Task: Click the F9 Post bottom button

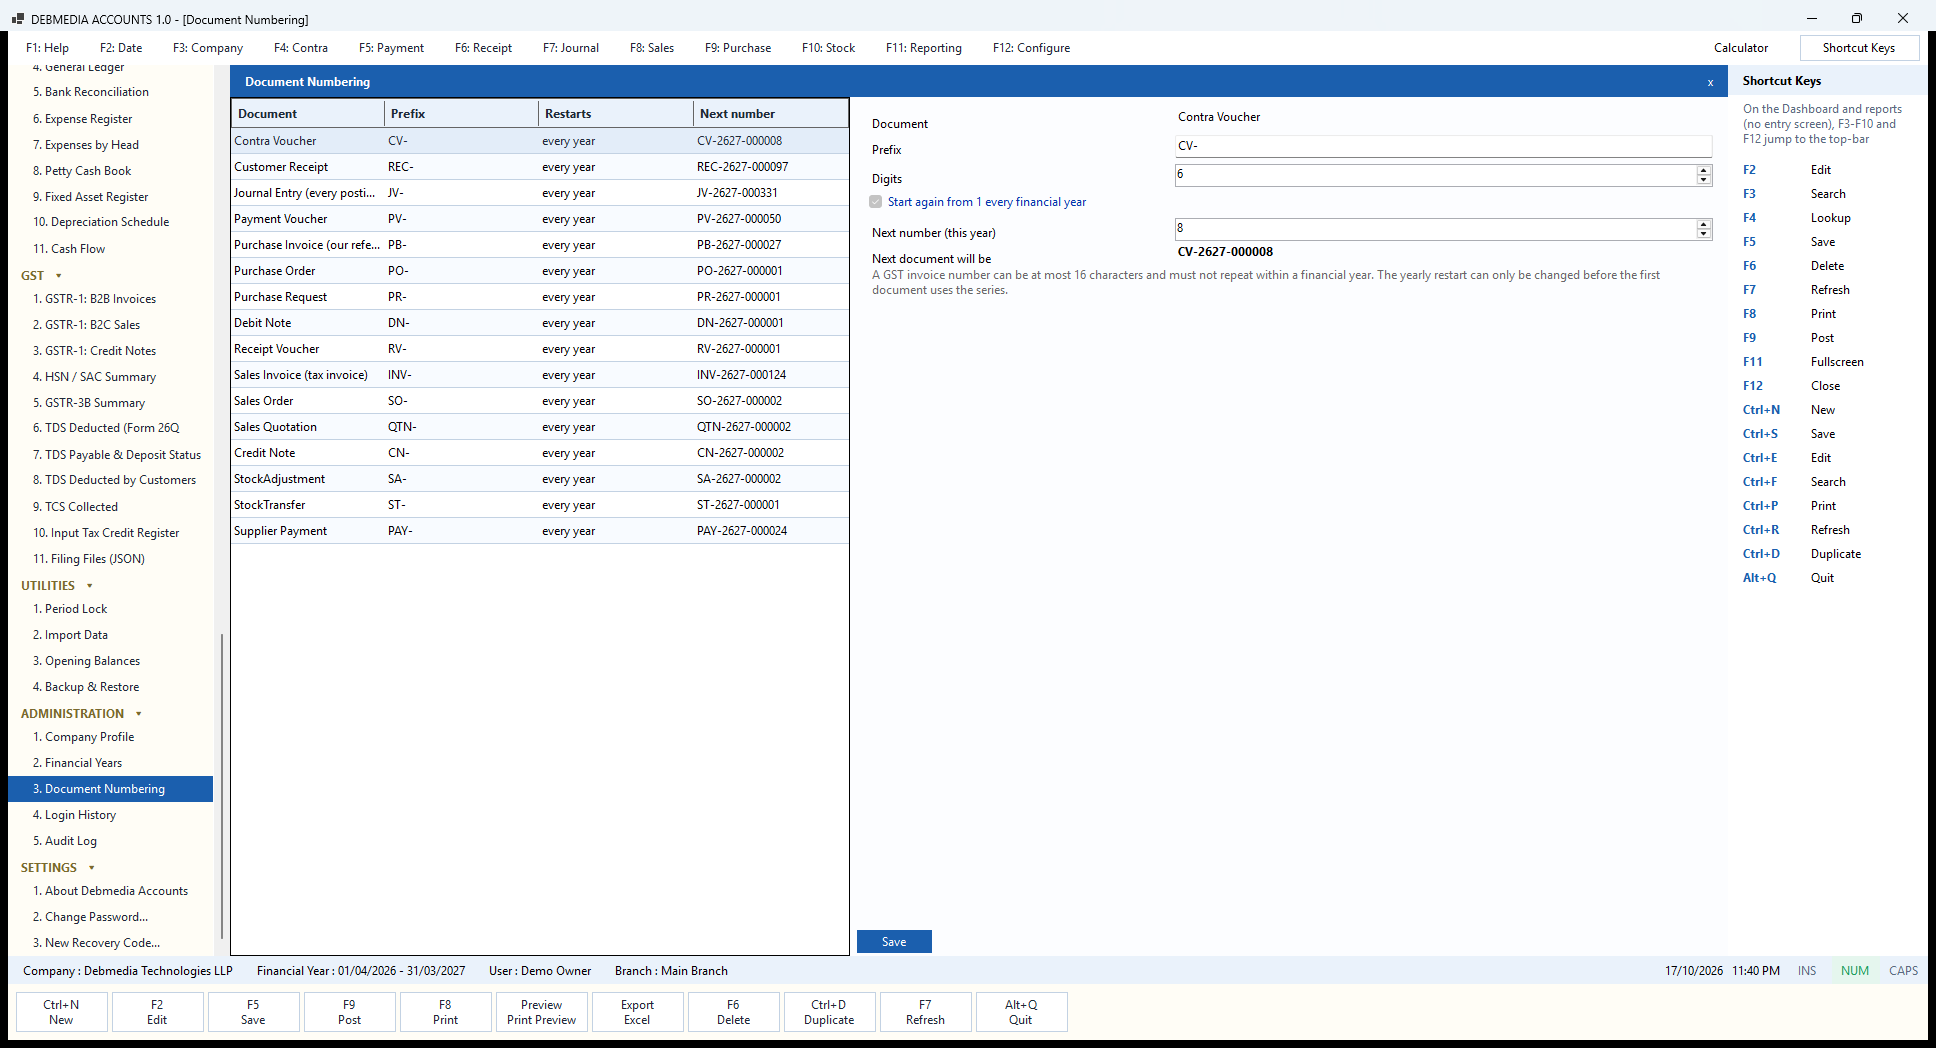Action: coord(349,1012)
